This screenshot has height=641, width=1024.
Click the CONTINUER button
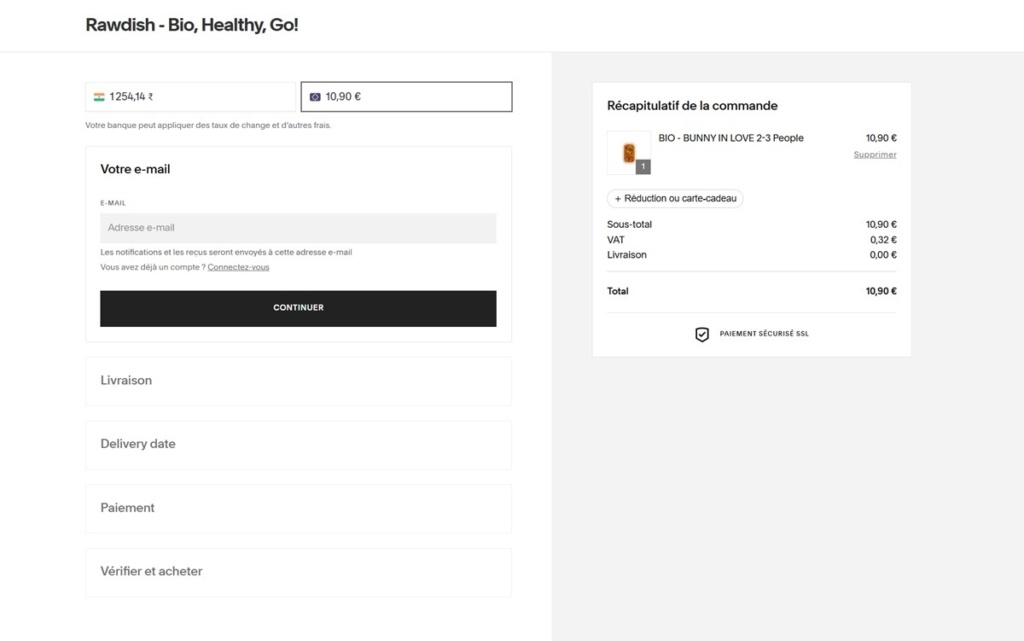(x=298, y=308)
